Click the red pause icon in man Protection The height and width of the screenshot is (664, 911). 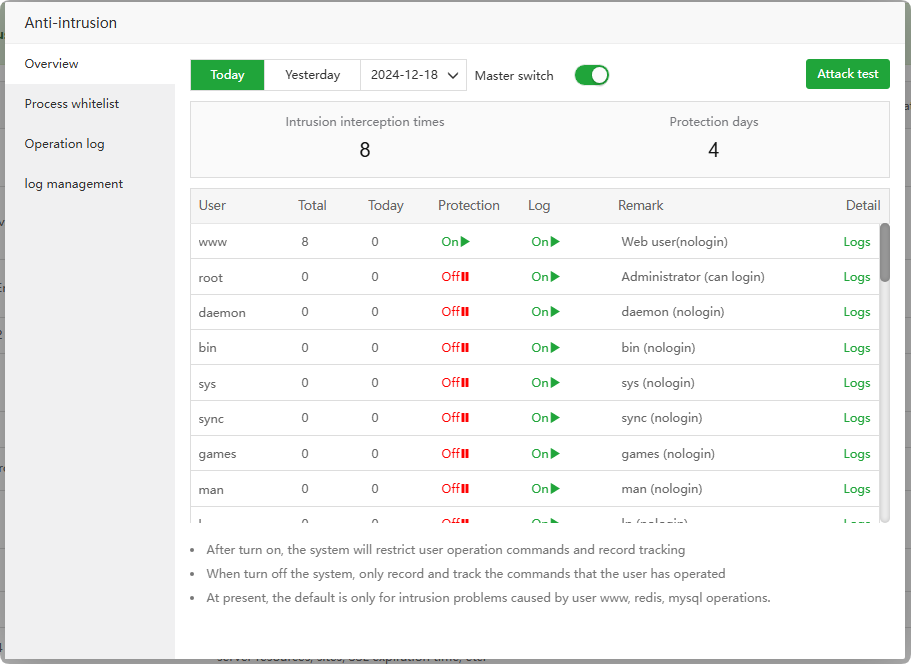pyautogui.click(x=465, y=489)
